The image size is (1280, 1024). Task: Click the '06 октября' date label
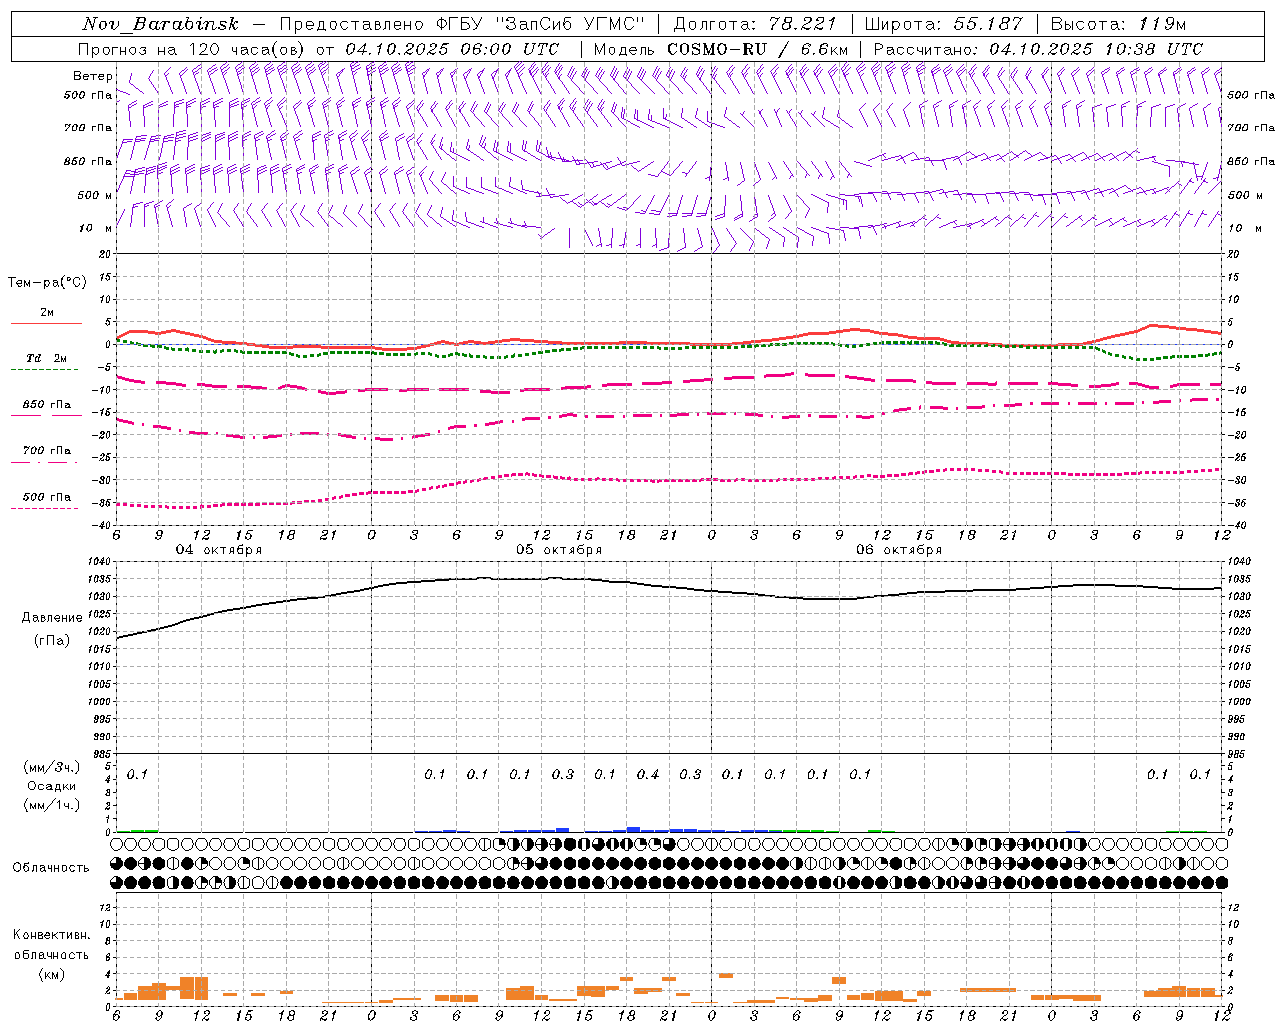pyautogui.click(x=898, y=550)
